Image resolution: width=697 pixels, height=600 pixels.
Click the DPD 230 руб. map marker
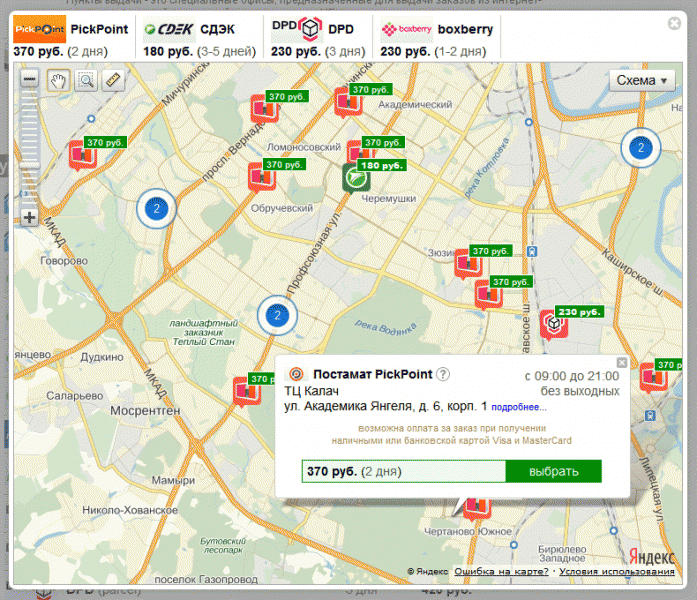pyautogui.click(x=553, y=324)
